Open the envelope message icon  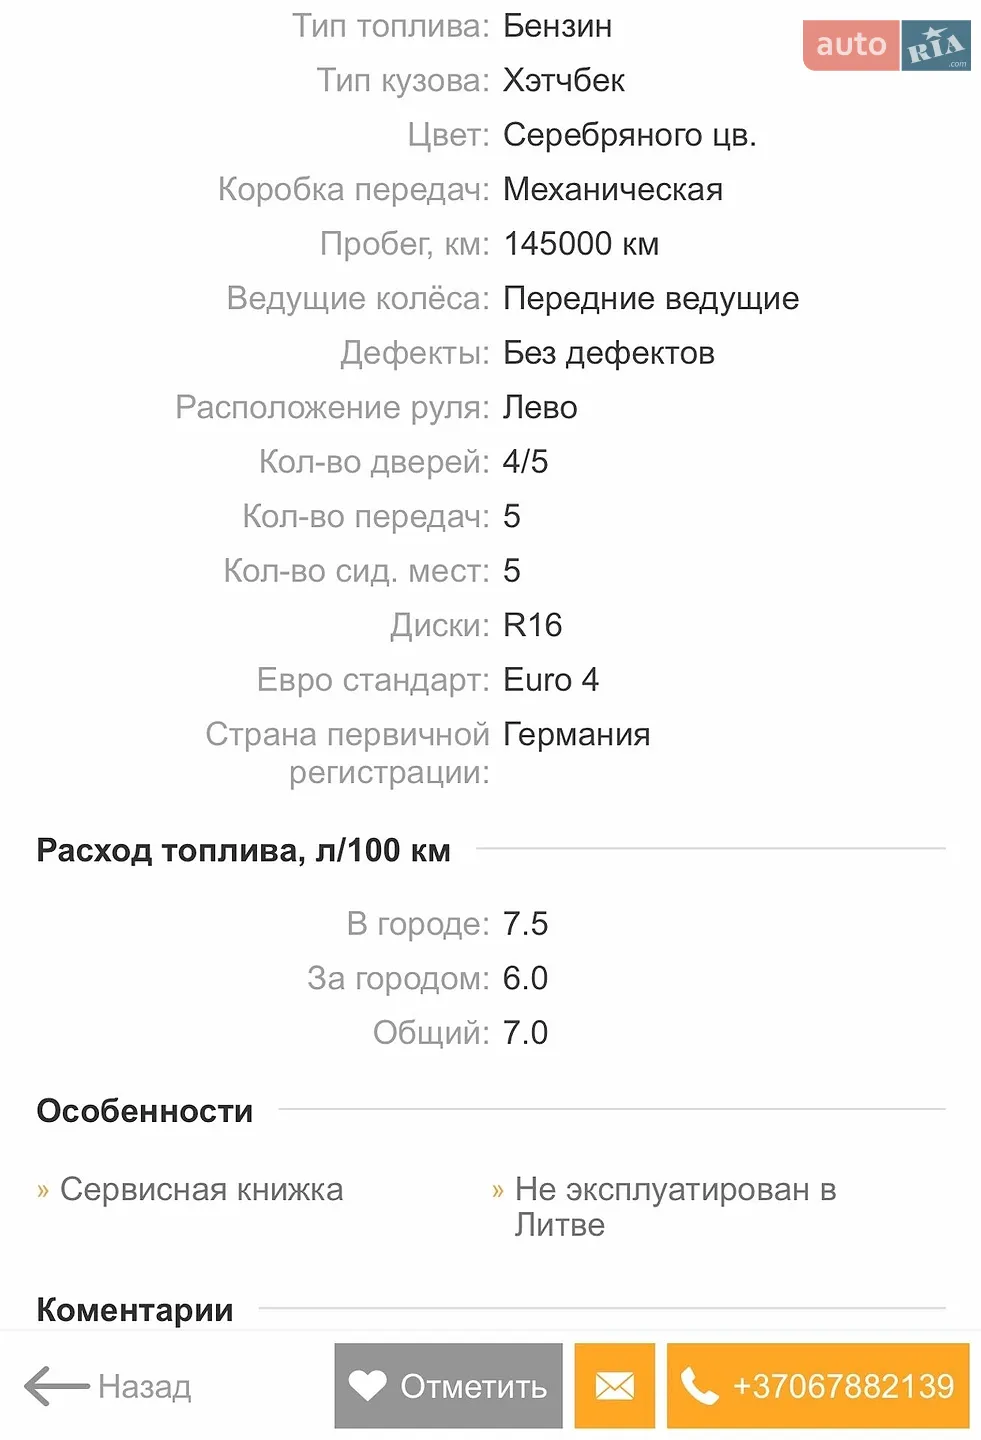click(x=614, y=1386)
